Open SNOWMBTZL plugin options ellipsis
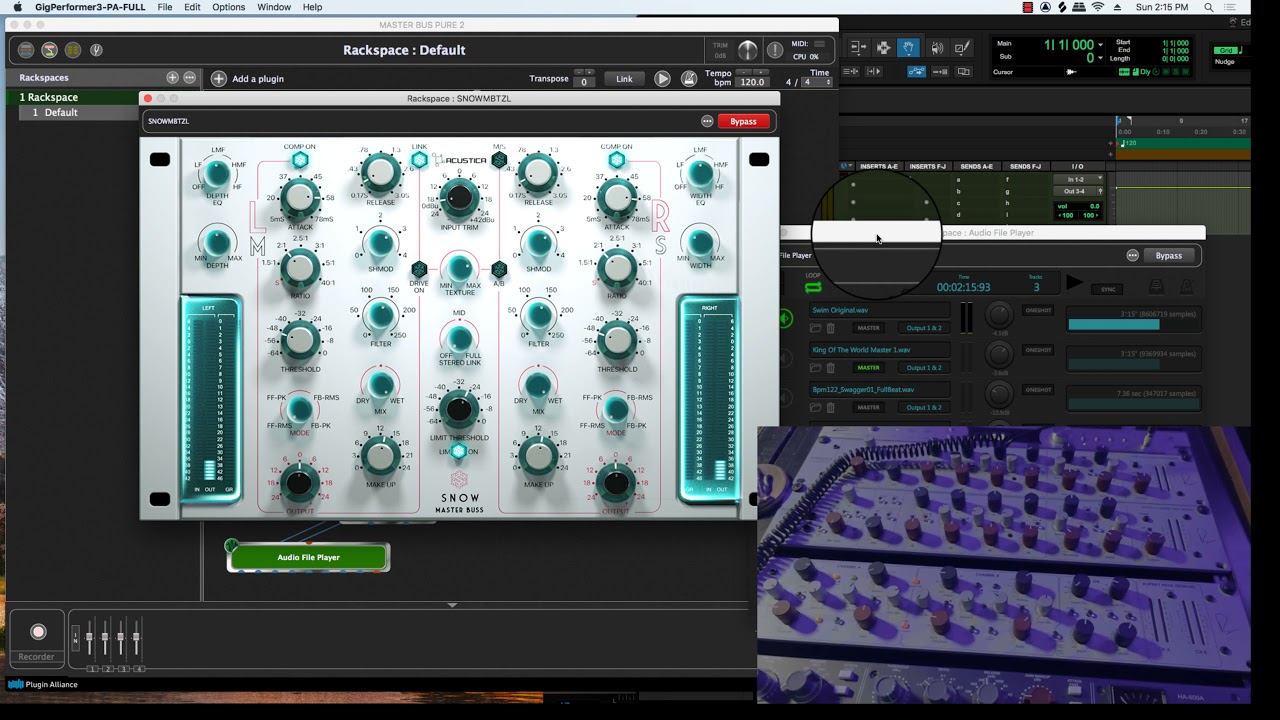This screenshot has width=1280, height=720. tap(707, 121)
